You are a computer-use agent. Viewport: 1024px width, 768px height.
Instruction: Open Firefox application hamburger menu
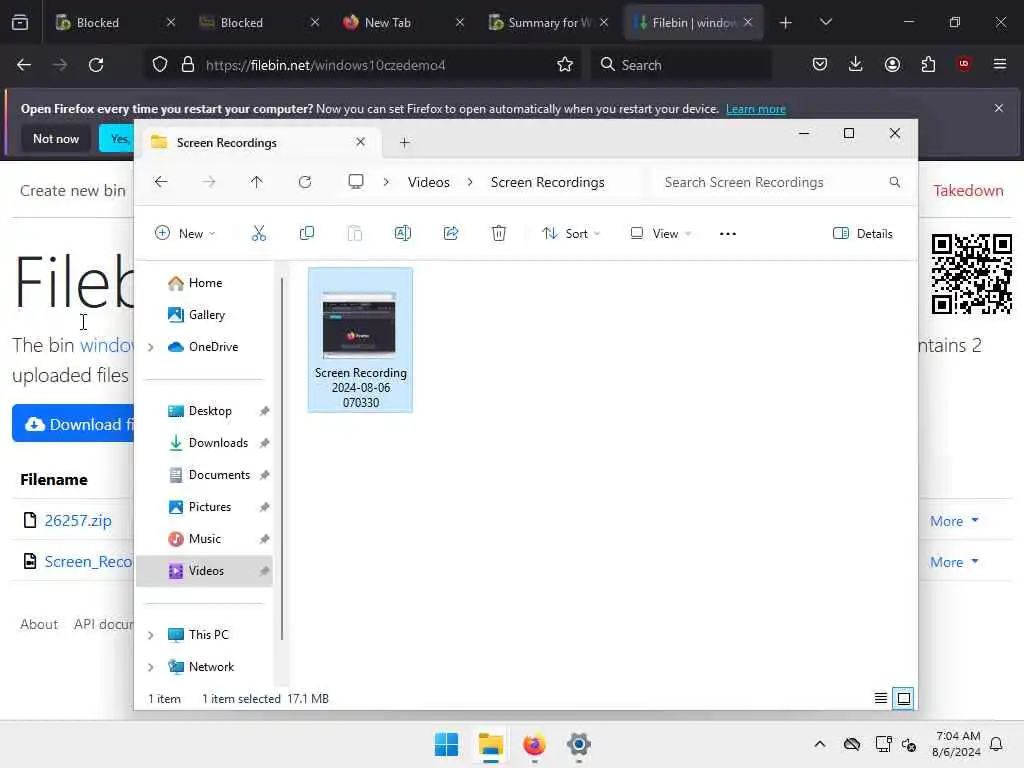(x=1000, y=64)
